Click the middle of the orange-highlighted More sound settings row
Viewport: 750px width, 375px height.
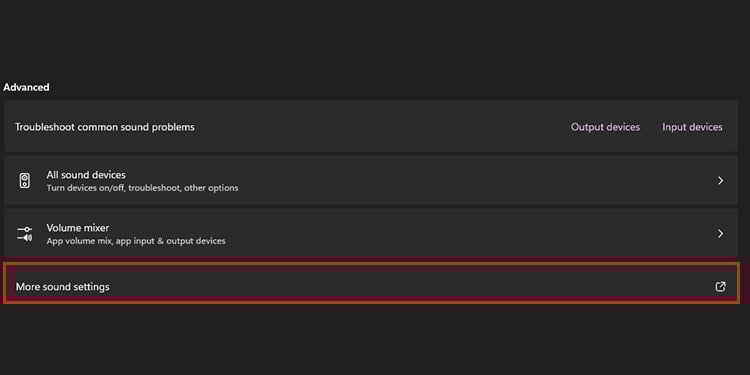pos(371,283)
